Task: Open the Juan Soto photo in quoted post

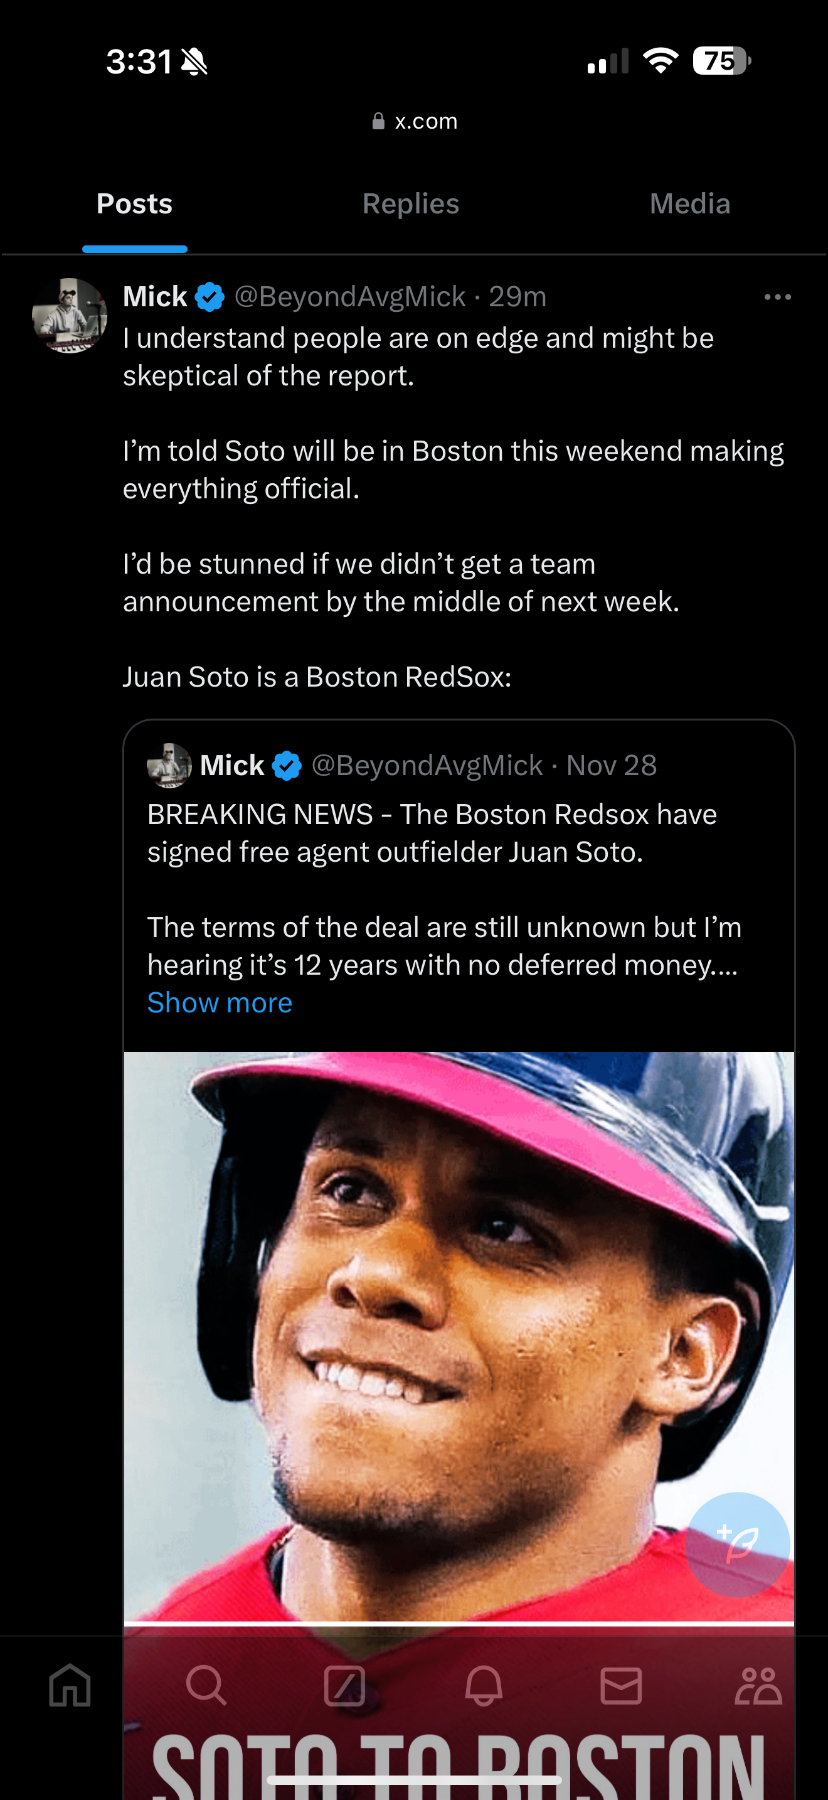Action: click(x=458, y=1330)
